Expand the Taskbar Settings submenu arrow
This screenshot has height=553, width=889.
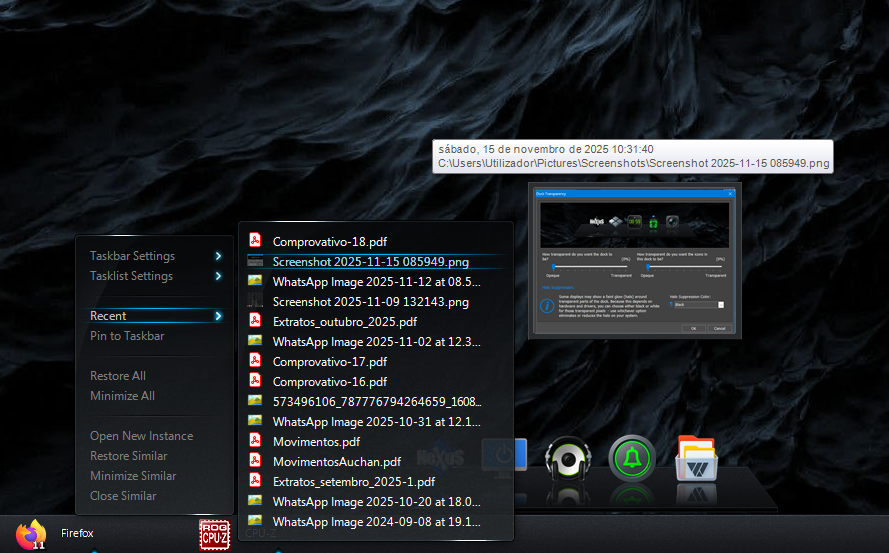(x=218, y=256)
